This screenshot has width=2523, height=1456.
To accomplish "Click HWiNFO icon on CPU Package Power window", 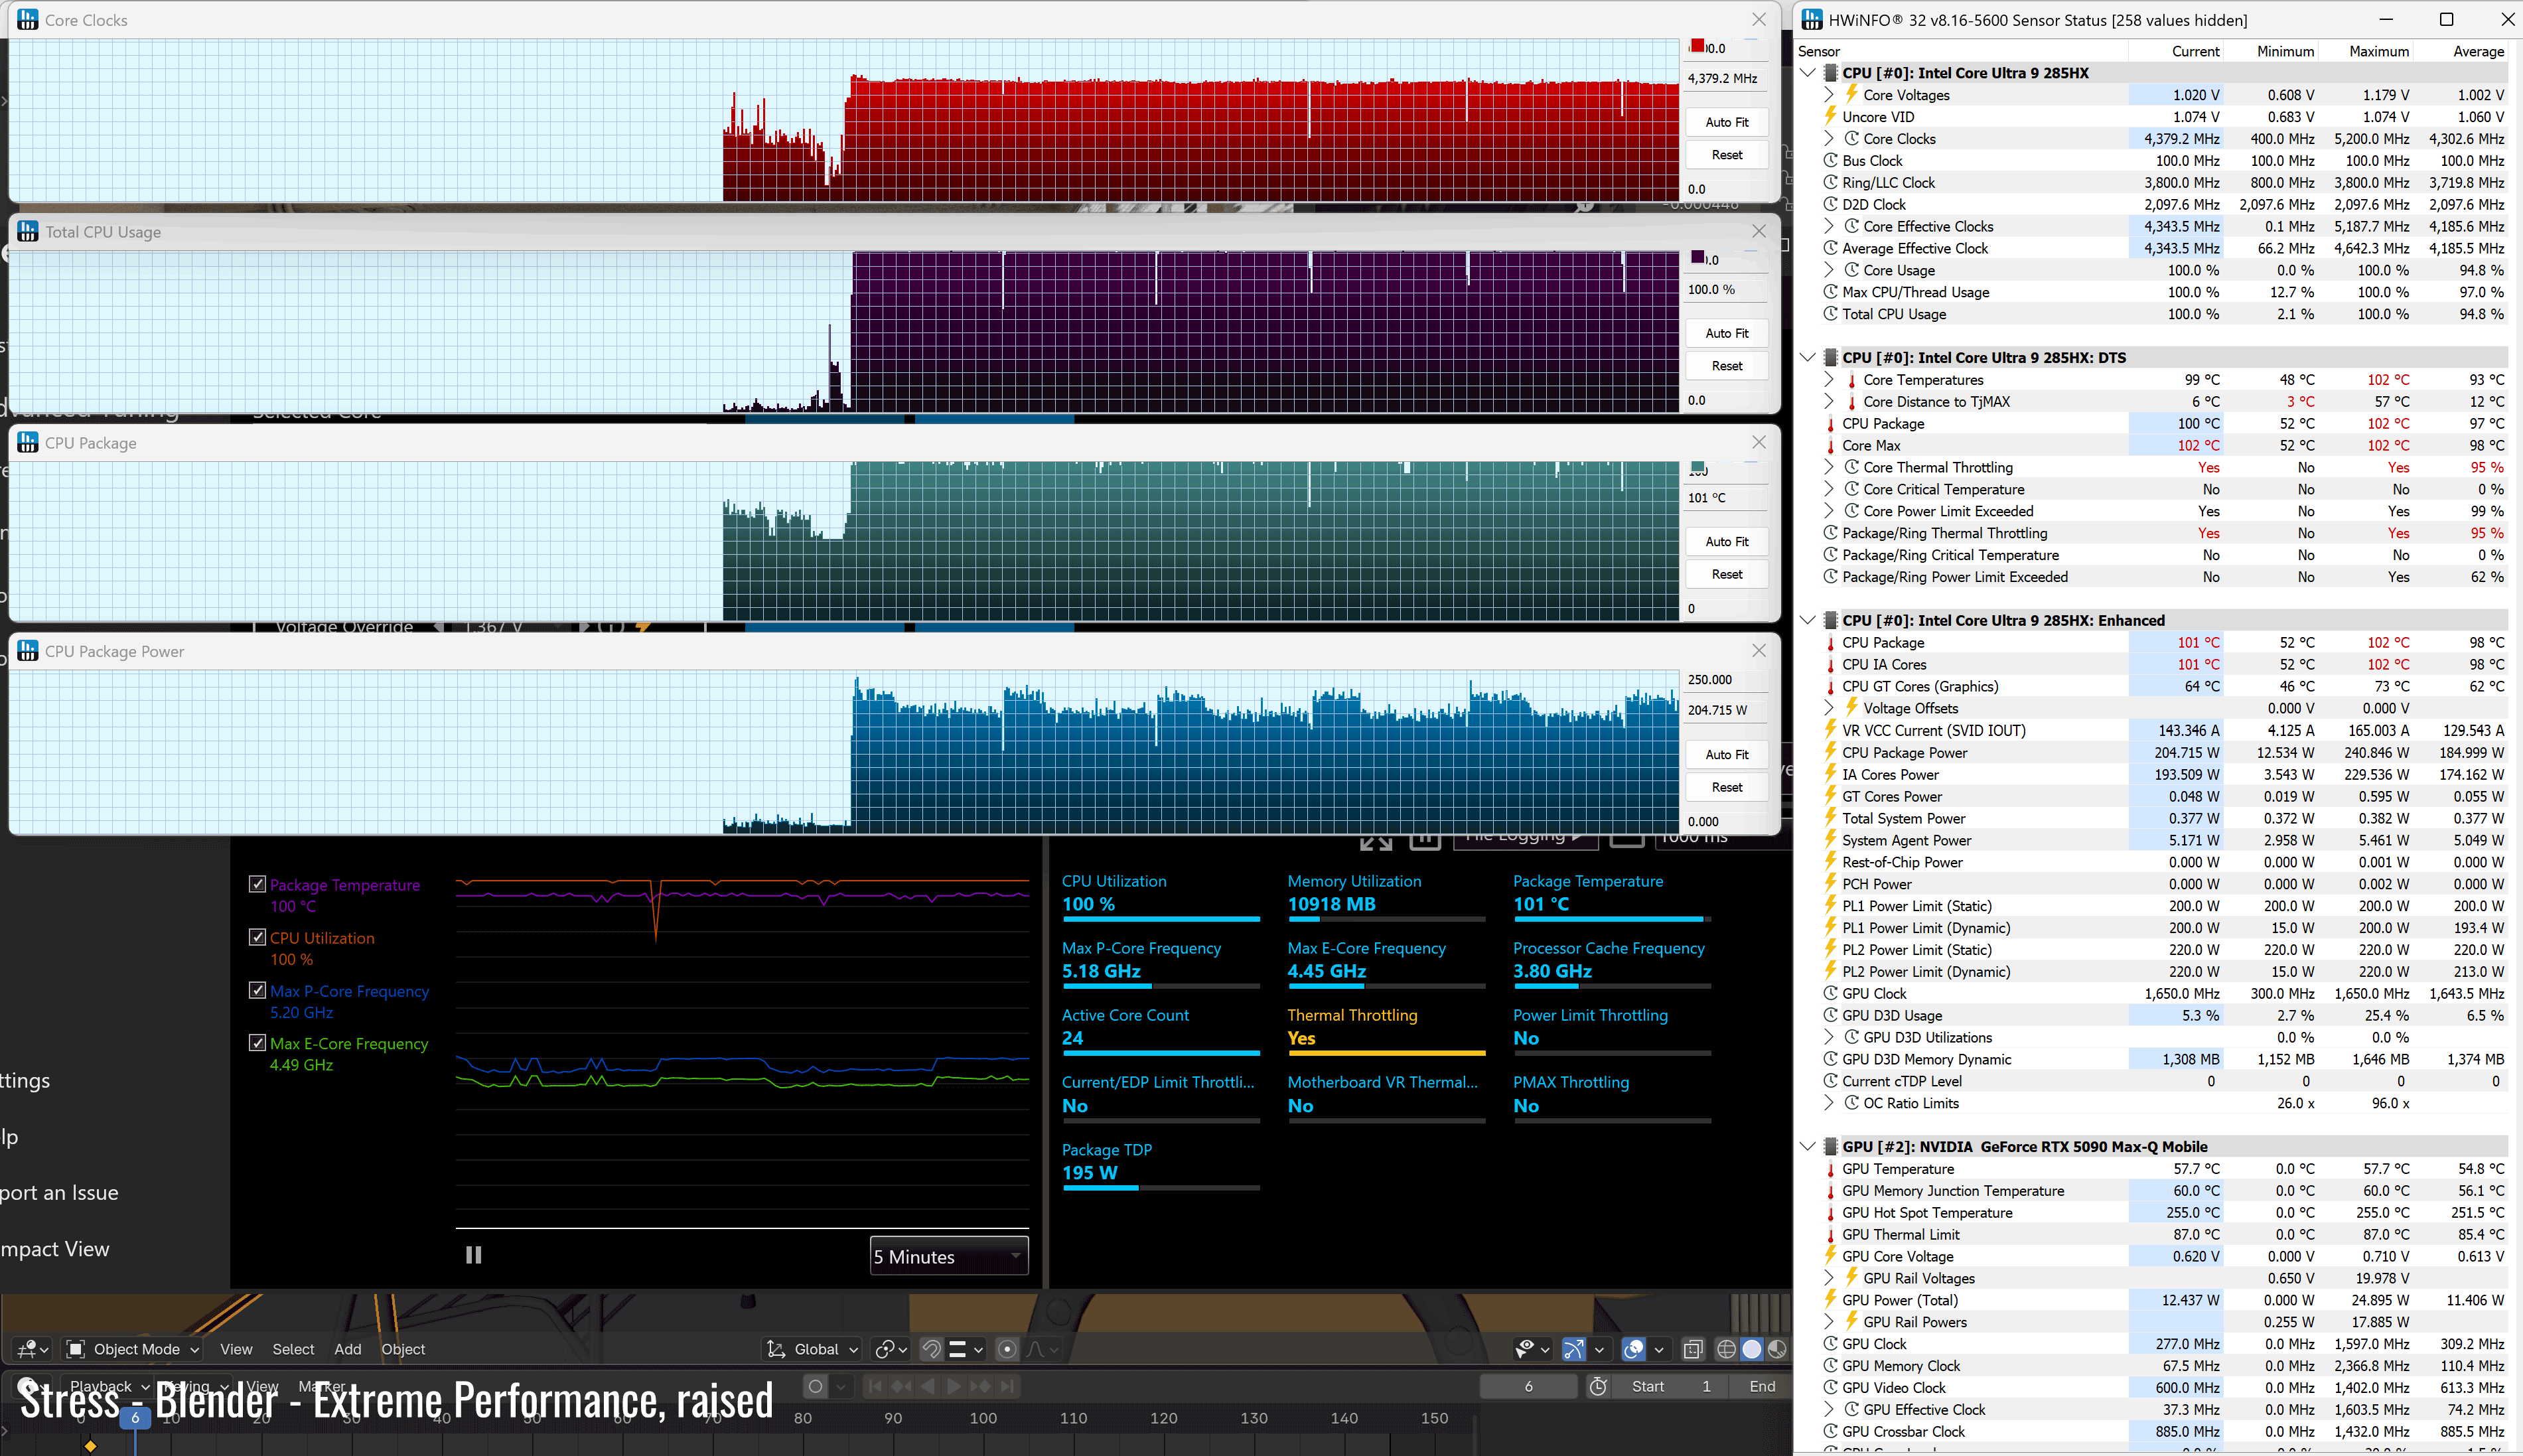I will coord(28,651).
